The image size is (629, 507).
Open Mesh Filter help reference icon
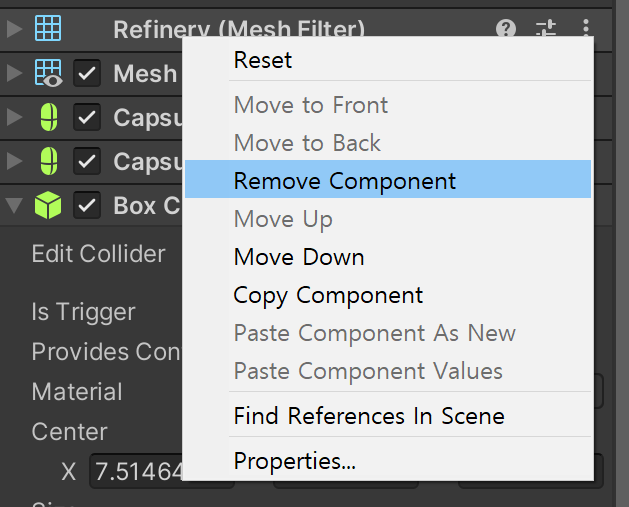coord(507,29)
